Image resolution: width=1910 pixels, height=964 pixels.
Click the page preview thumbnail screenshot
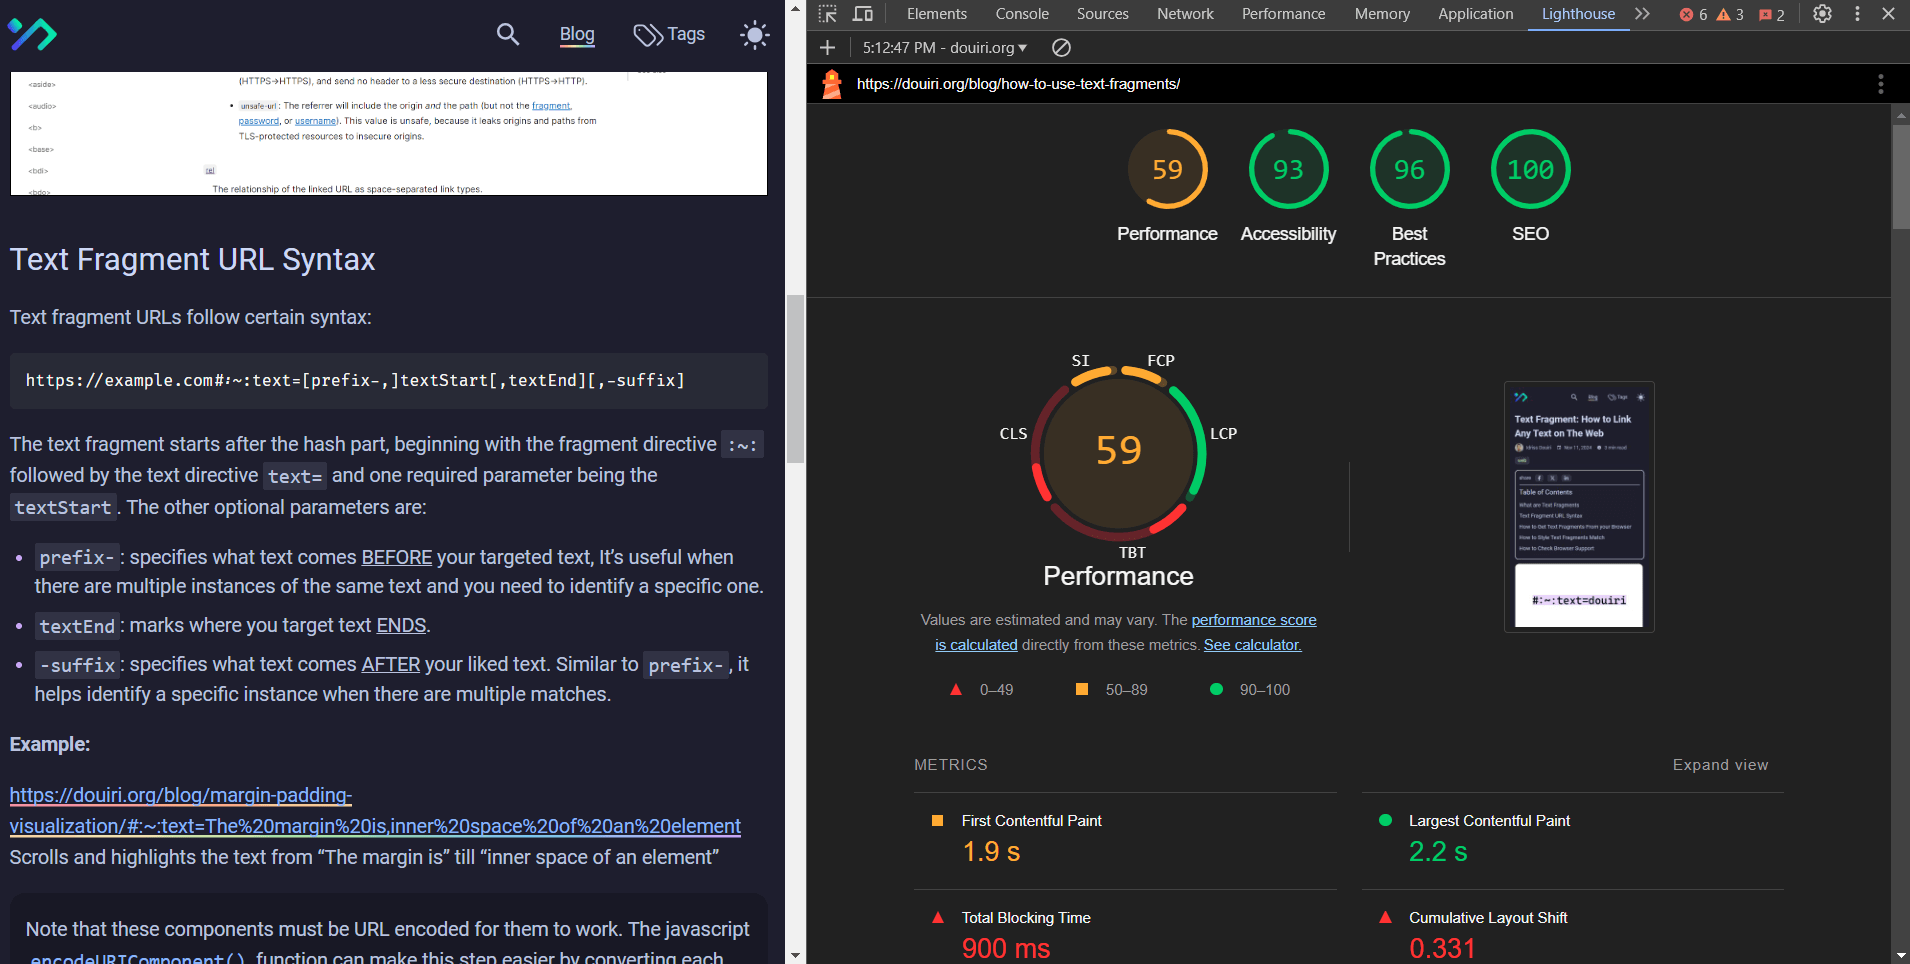[x=1578, y=507]
